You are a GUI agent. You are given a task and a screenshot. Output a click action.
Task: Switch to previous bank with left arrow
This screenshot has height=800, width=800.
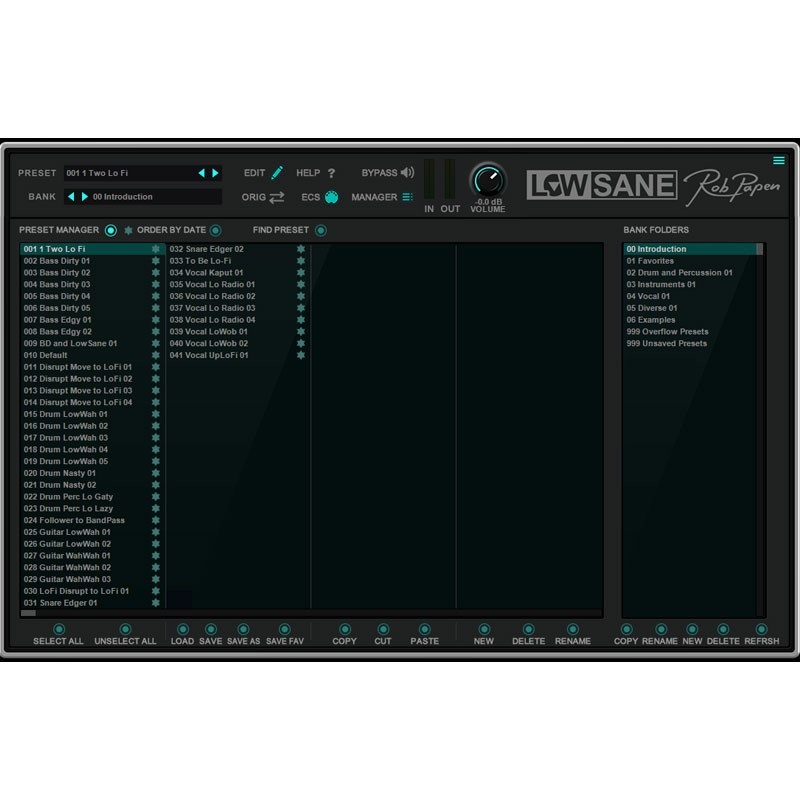click(71, 196)
